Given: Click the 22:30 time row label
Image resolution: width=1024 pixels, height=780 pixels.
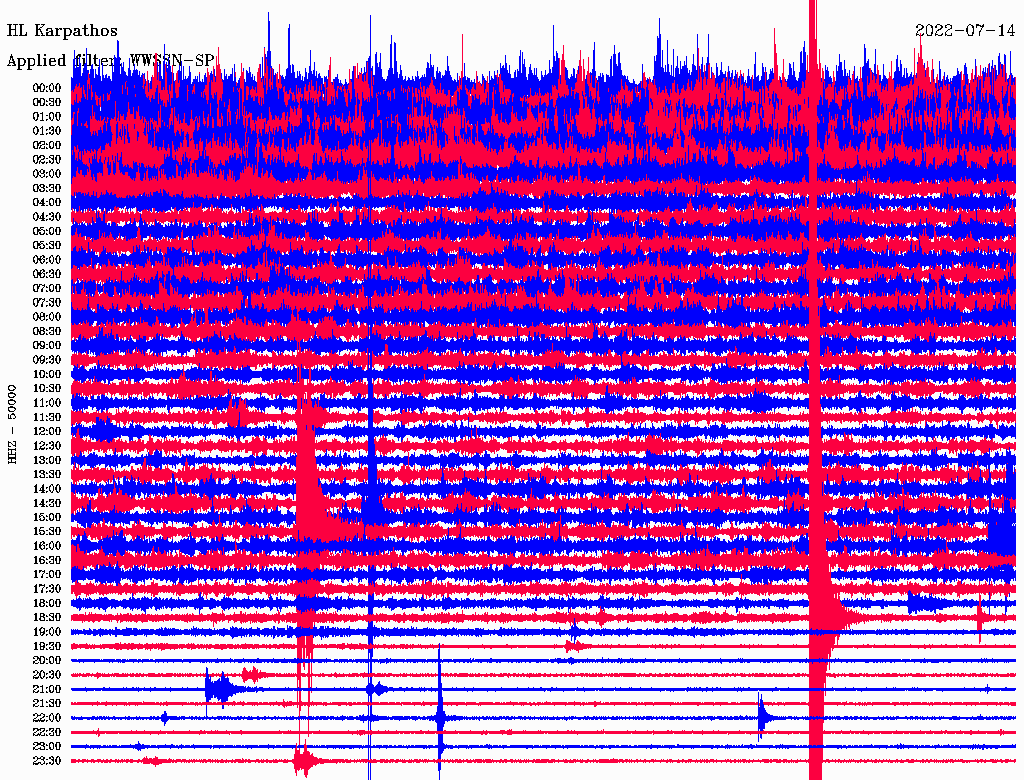Looking at the screenshot, I should coord(47,732).
